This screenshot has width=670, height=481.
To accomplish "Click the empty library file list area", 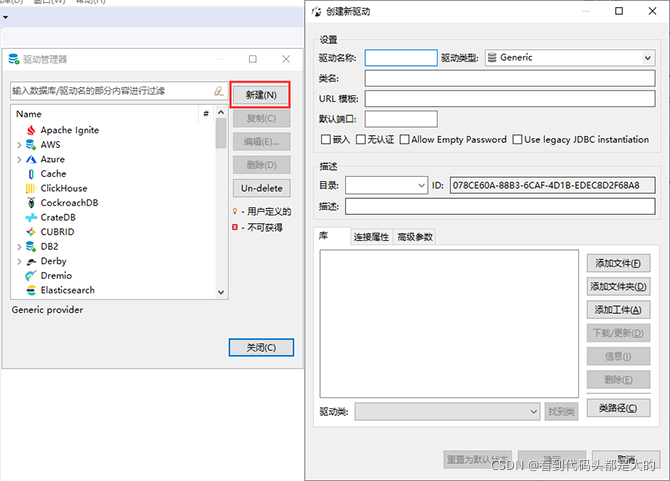I will tap(449, 324).
